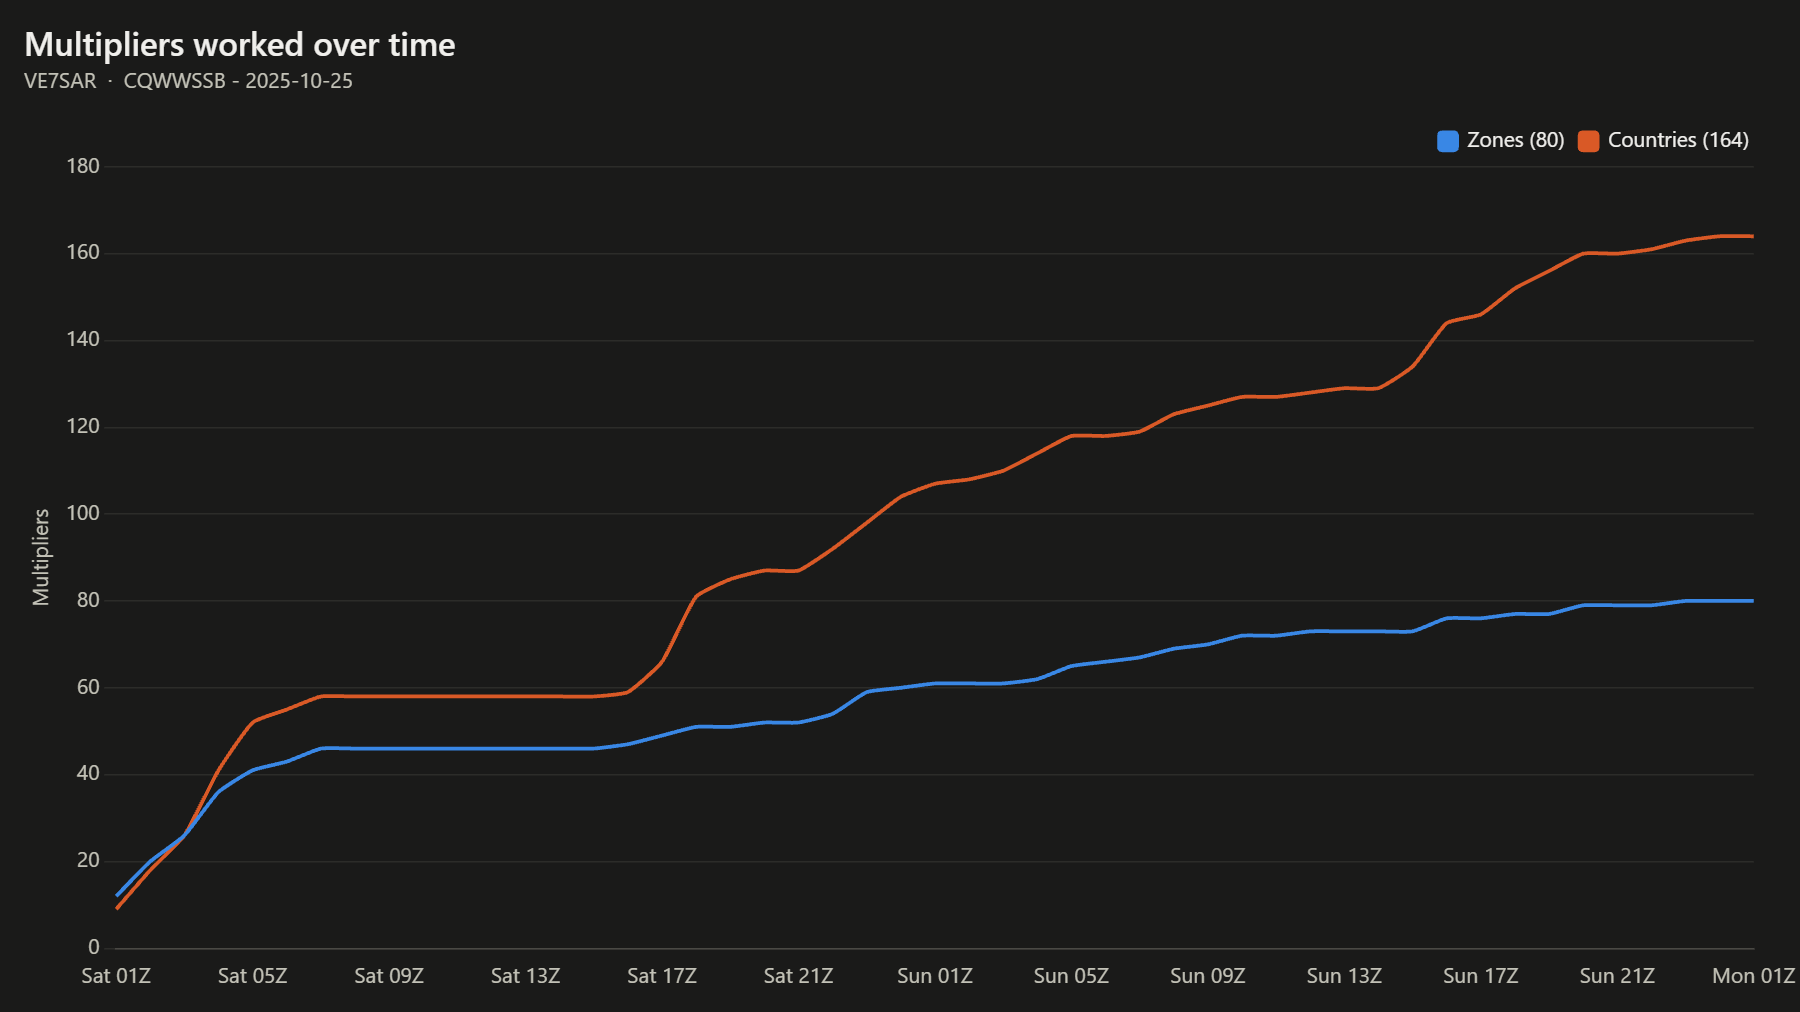1800x1012 pixels.
Task: Click the 40 y-axis tick label
Action: (x=88, y=774)
